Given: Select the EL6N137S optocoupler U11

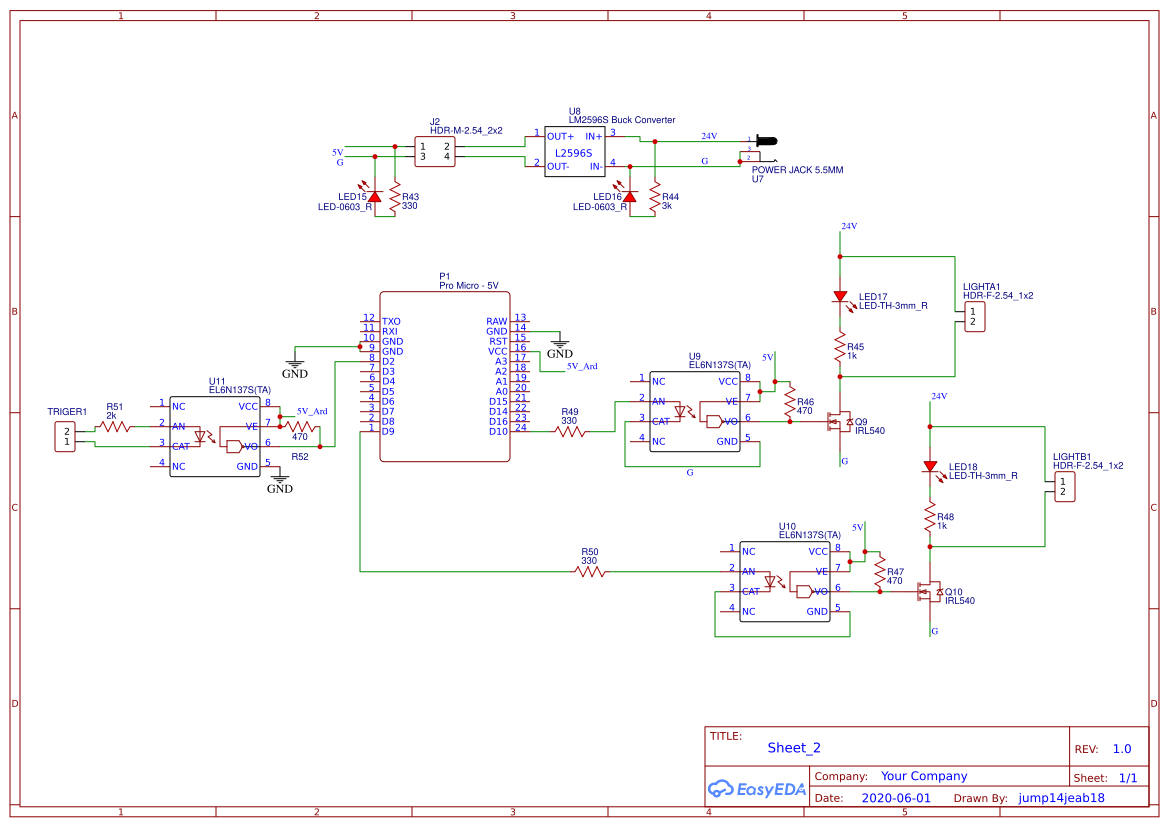Looking at the screenshot, I should 214,434.
